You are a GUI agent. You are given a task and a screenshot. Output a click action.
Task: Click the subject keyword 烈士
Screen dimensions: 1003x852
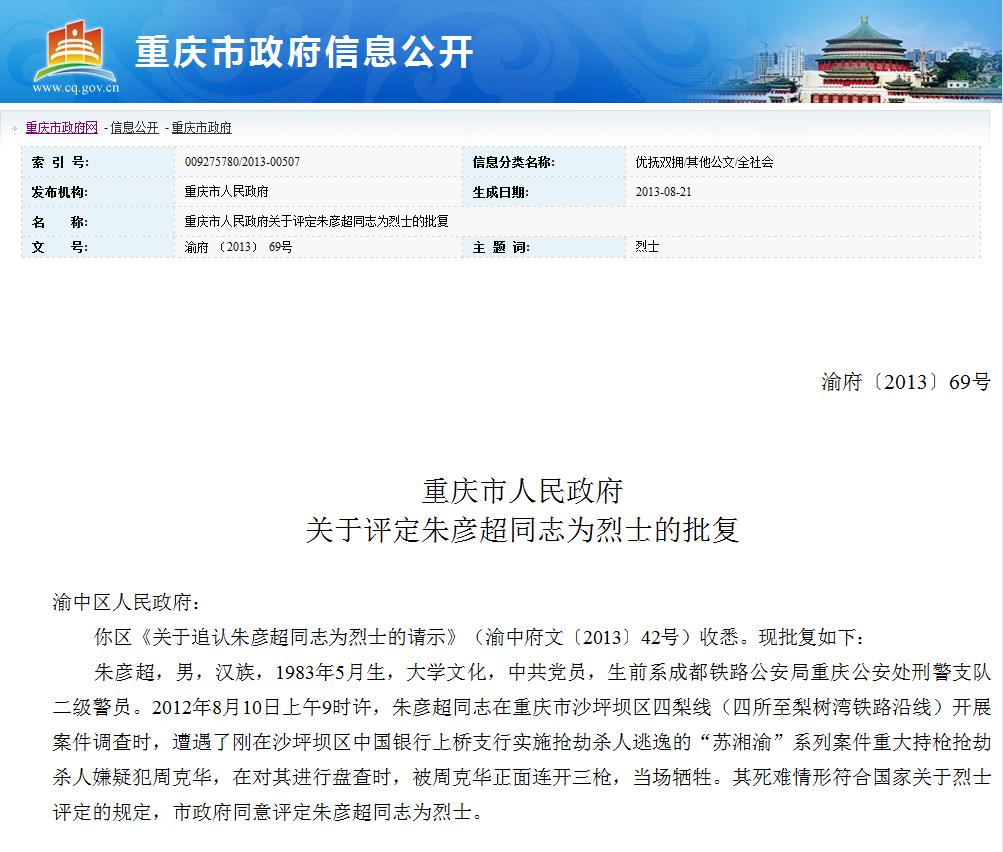(644, 246)
